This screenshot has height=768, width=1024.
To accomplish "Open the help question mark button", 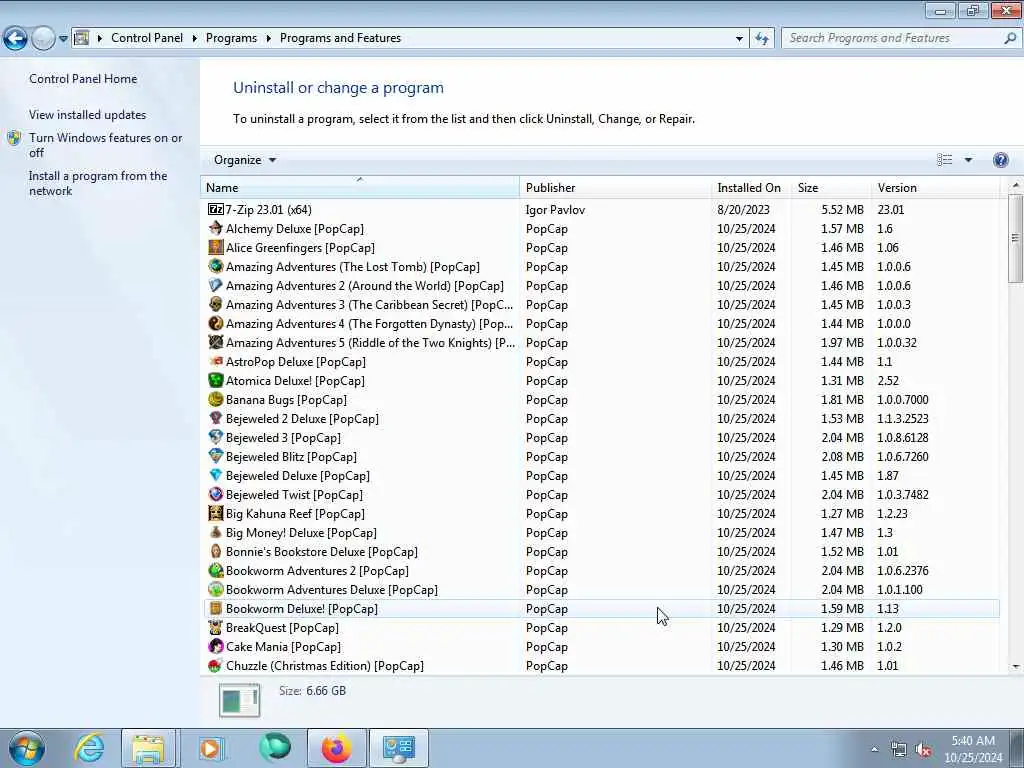I will point(1000,160).
